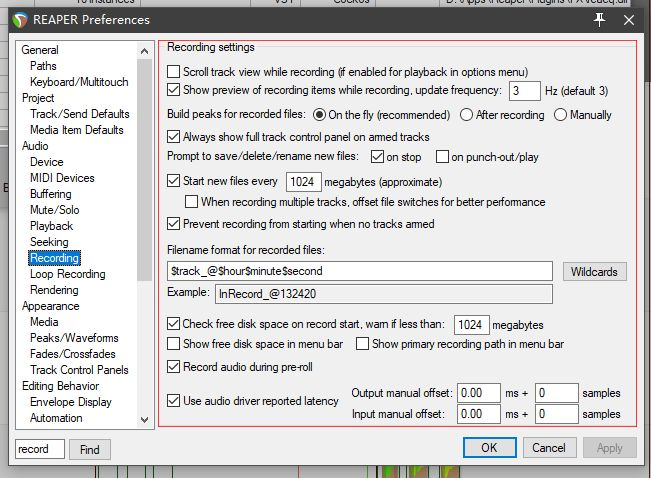
Task: Toggle prompt to save on stop
Action: pyautogui.click(x=377, y=157)
